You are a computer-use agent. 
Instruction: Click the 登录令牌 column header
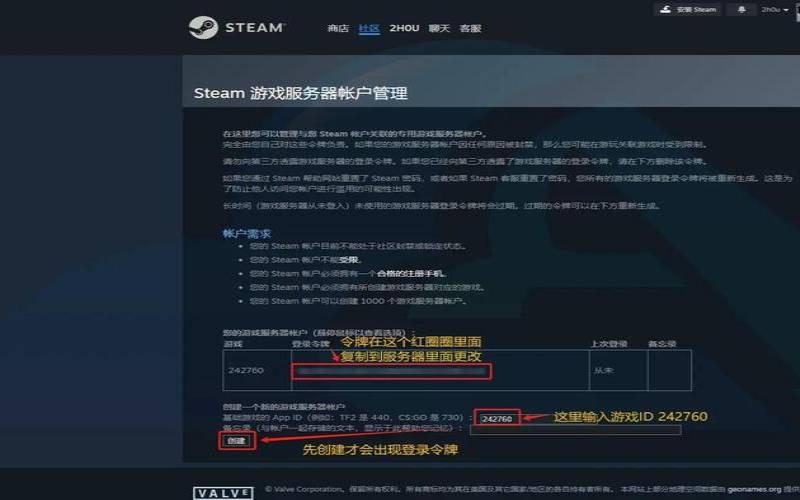[309, 343]
